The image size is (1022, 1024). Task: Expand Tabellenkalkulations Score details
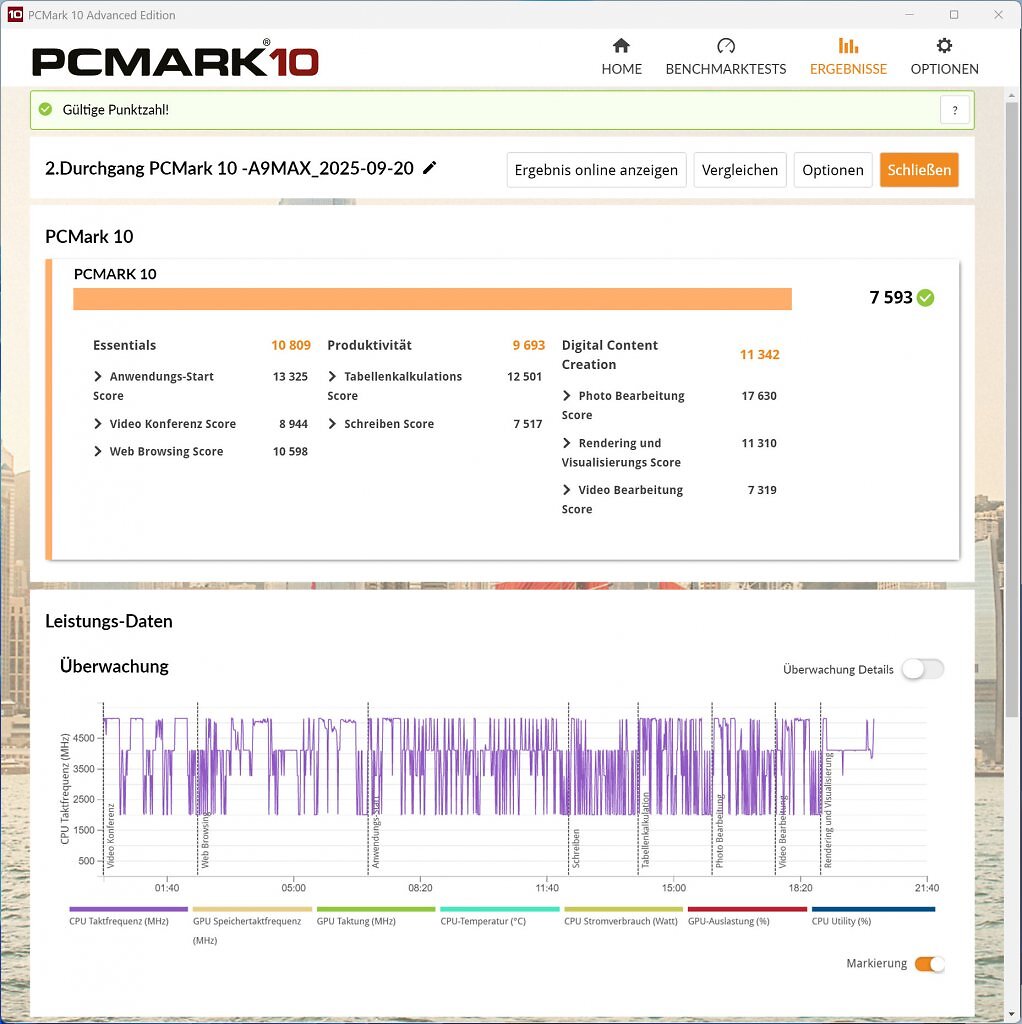[332, 376]
